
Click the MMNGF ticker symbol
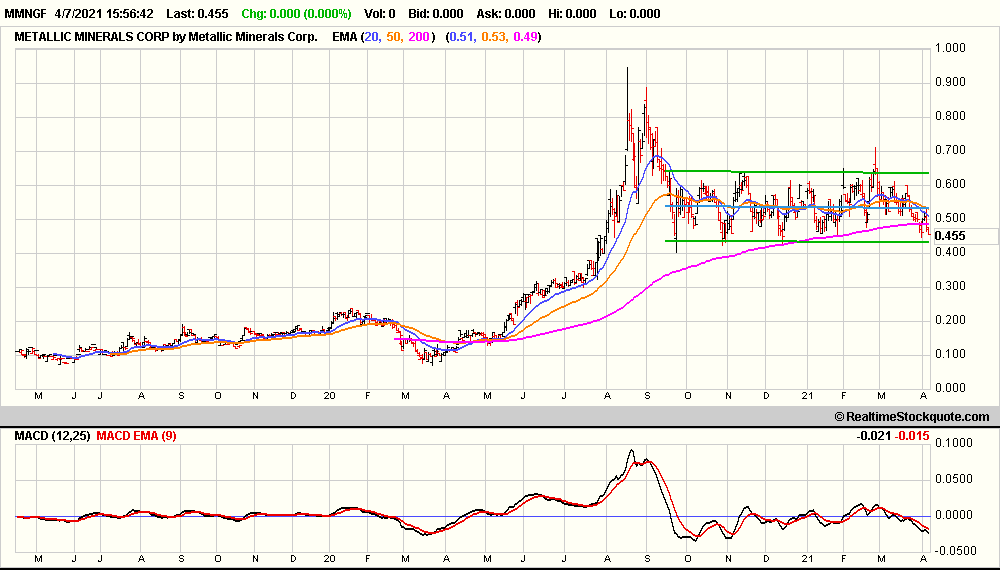click(24, 13)
